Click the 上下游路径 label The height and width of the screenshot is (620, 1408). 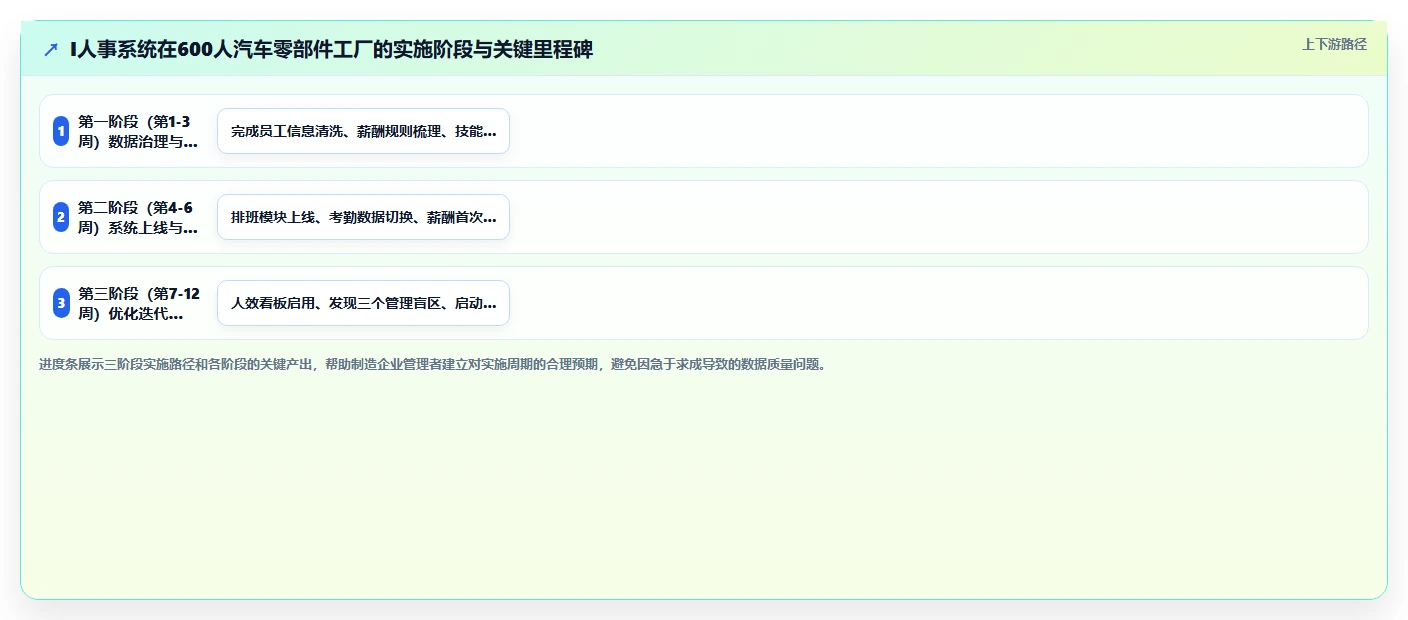(x=1334, y=44)
